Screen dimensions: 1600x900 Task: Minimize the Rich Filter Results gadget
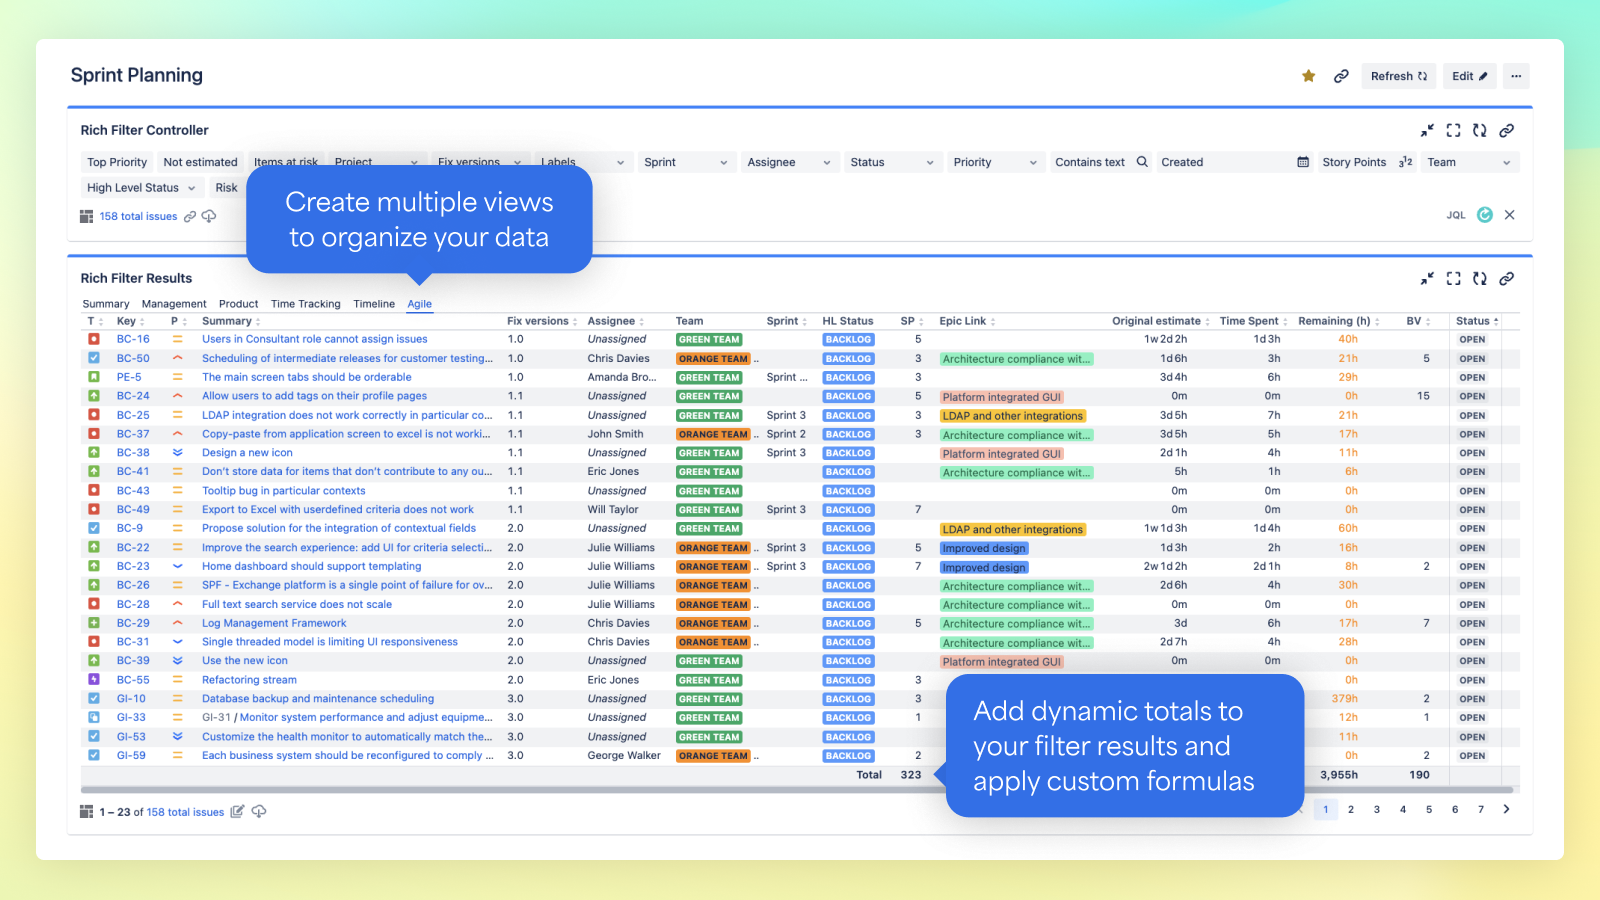(1427, 278)
